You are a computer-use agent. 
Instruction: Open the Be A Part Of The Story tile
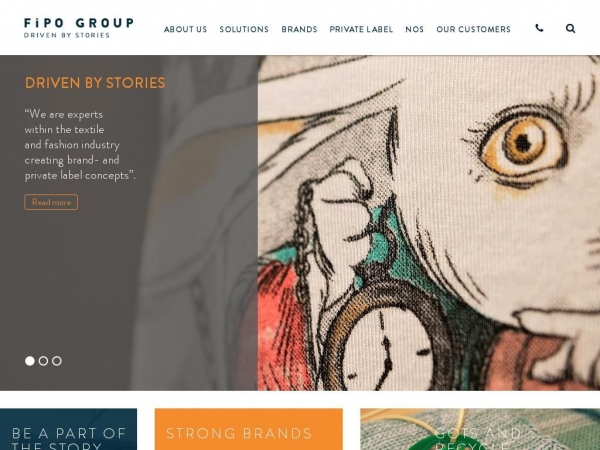(x=68, y=429)
